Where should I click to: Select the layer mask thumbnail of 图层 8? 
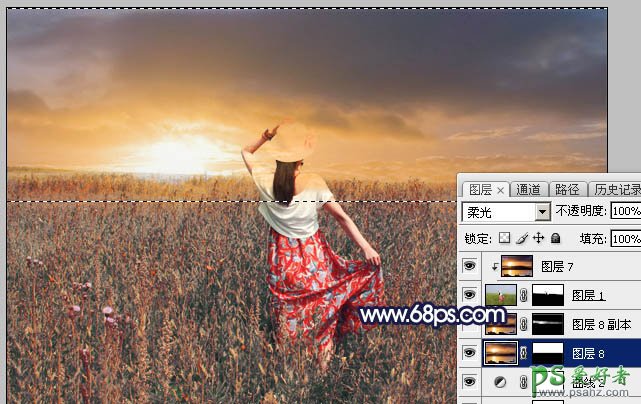(546, 353)
